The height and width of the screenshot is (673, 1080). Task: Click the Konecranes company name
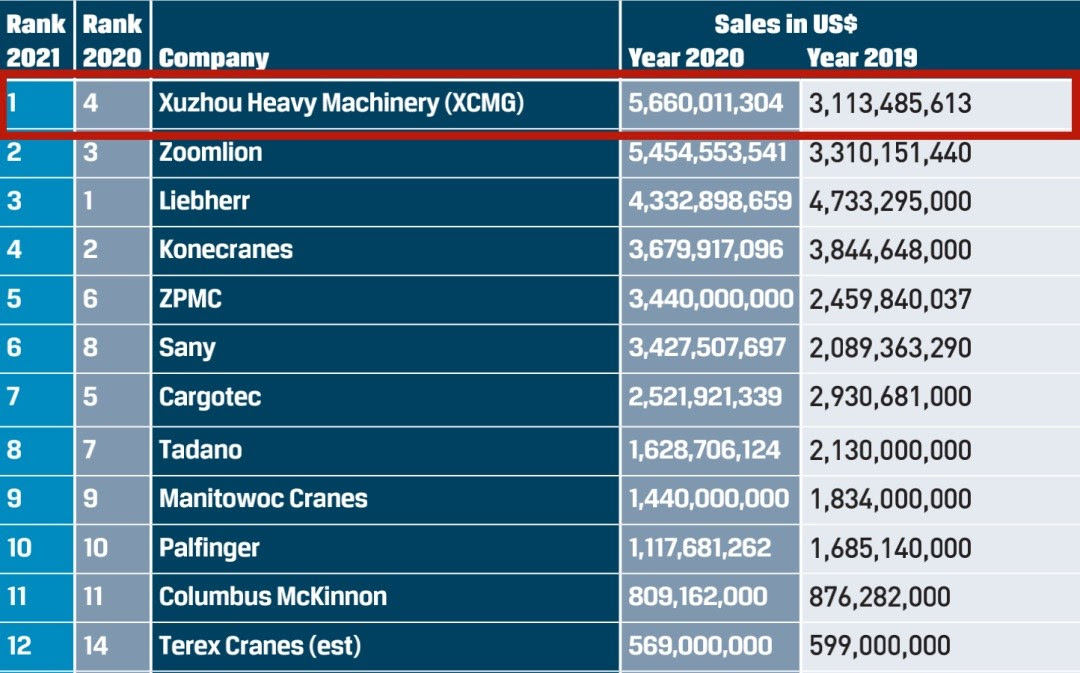coord(226,249)
